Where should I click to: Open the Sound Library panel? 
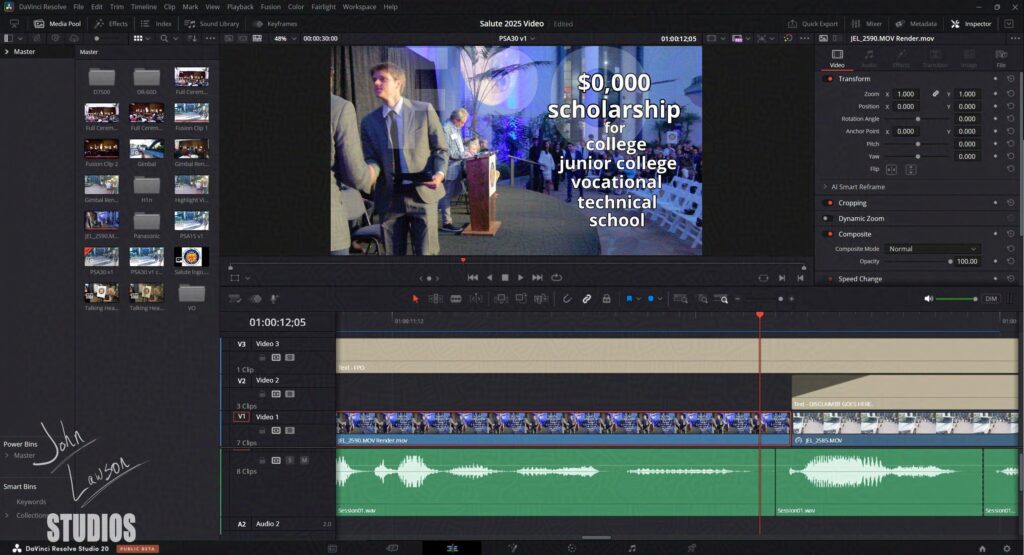pos(212,24)
